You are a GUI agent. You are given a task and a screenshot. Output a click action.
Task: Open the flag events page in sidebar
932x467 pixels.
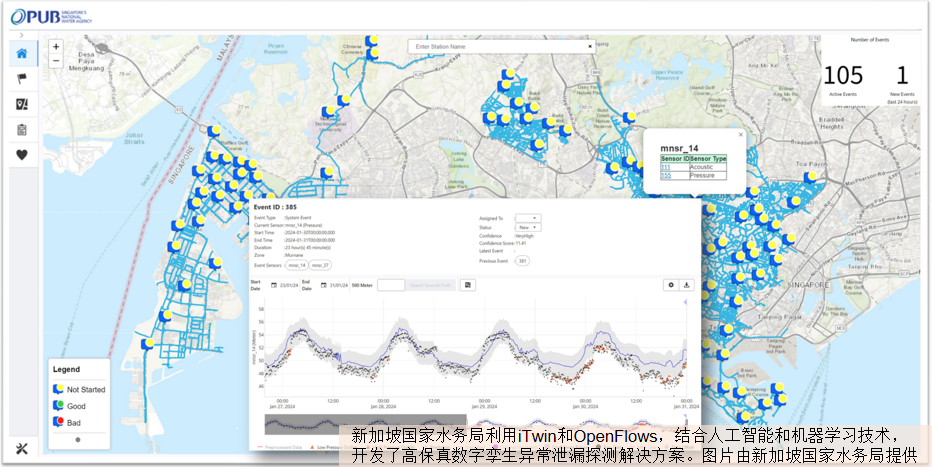click(x=22, y=78)
